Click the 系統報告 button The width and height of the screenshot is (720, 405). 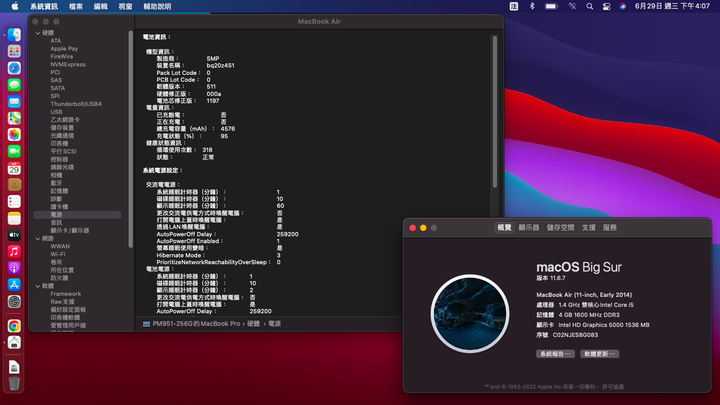tap(555, 354)
